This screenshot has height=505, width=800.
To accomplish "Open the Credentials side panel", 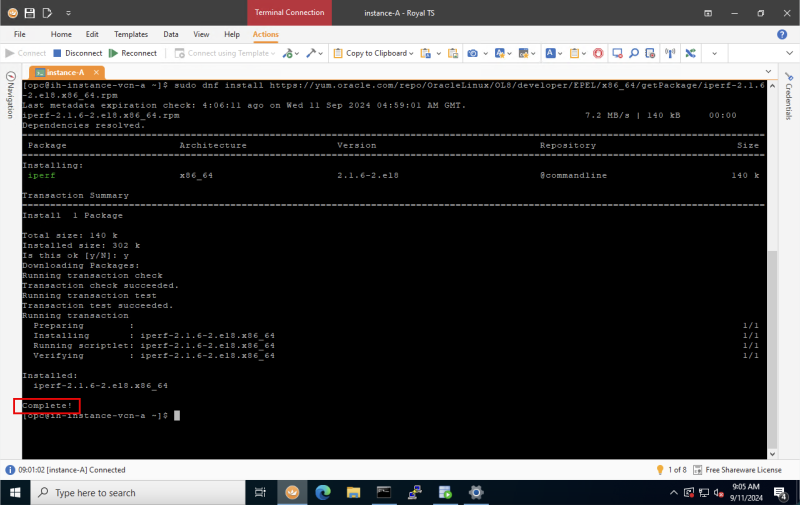I will click(x=788, y=98).
